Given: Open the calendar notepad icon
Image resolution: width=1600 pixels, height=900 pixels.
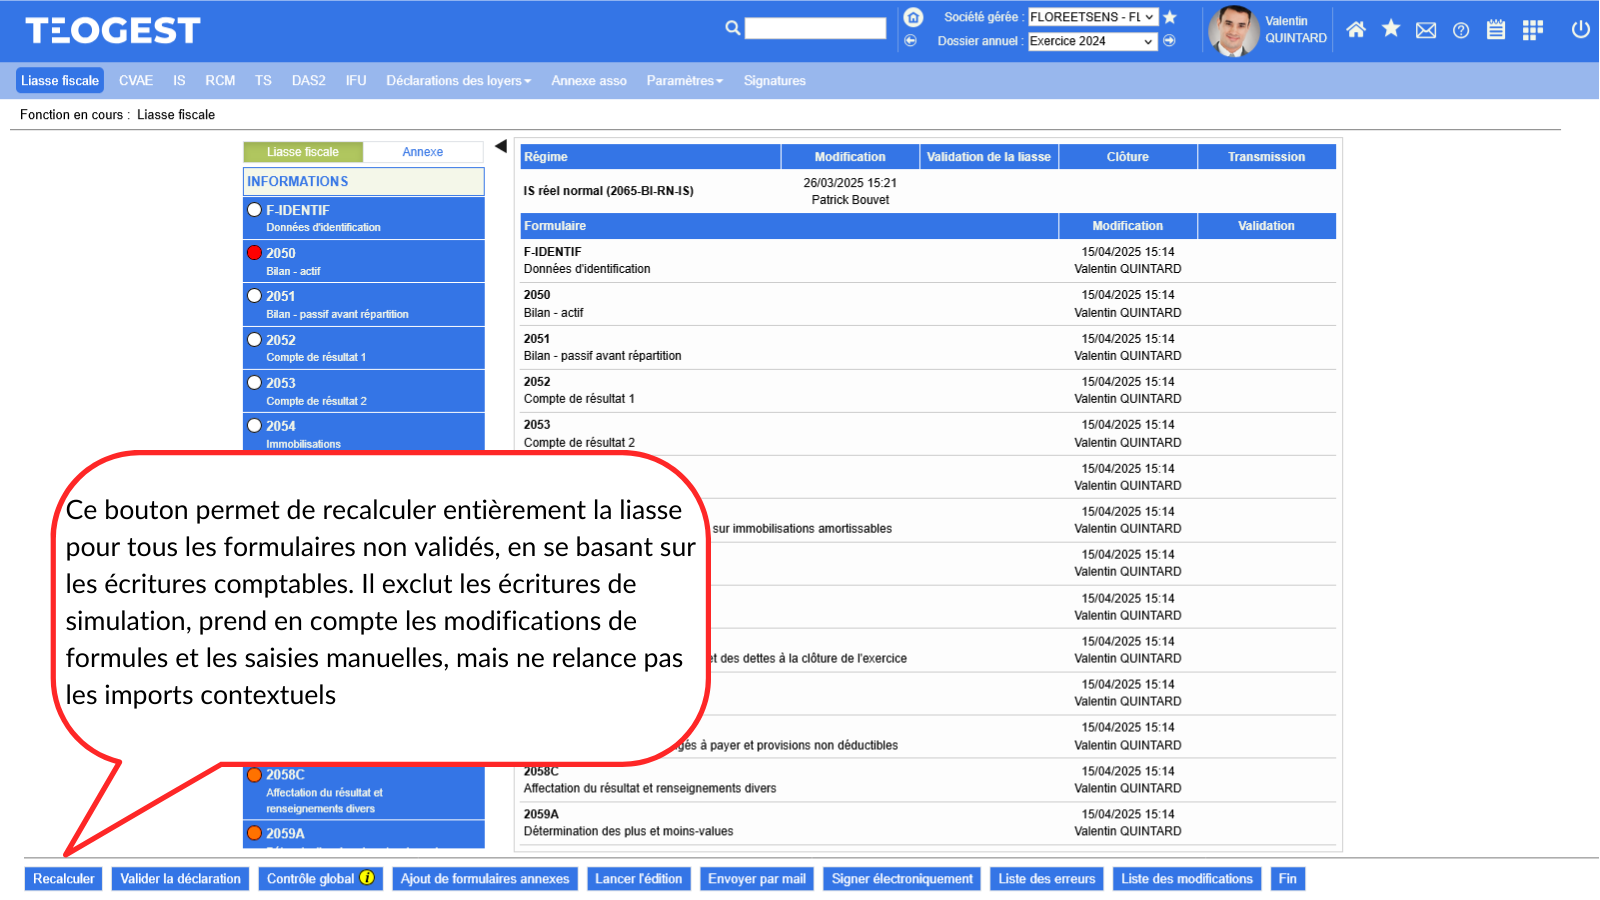Looking at the screenshot, I should (1496, 30).
